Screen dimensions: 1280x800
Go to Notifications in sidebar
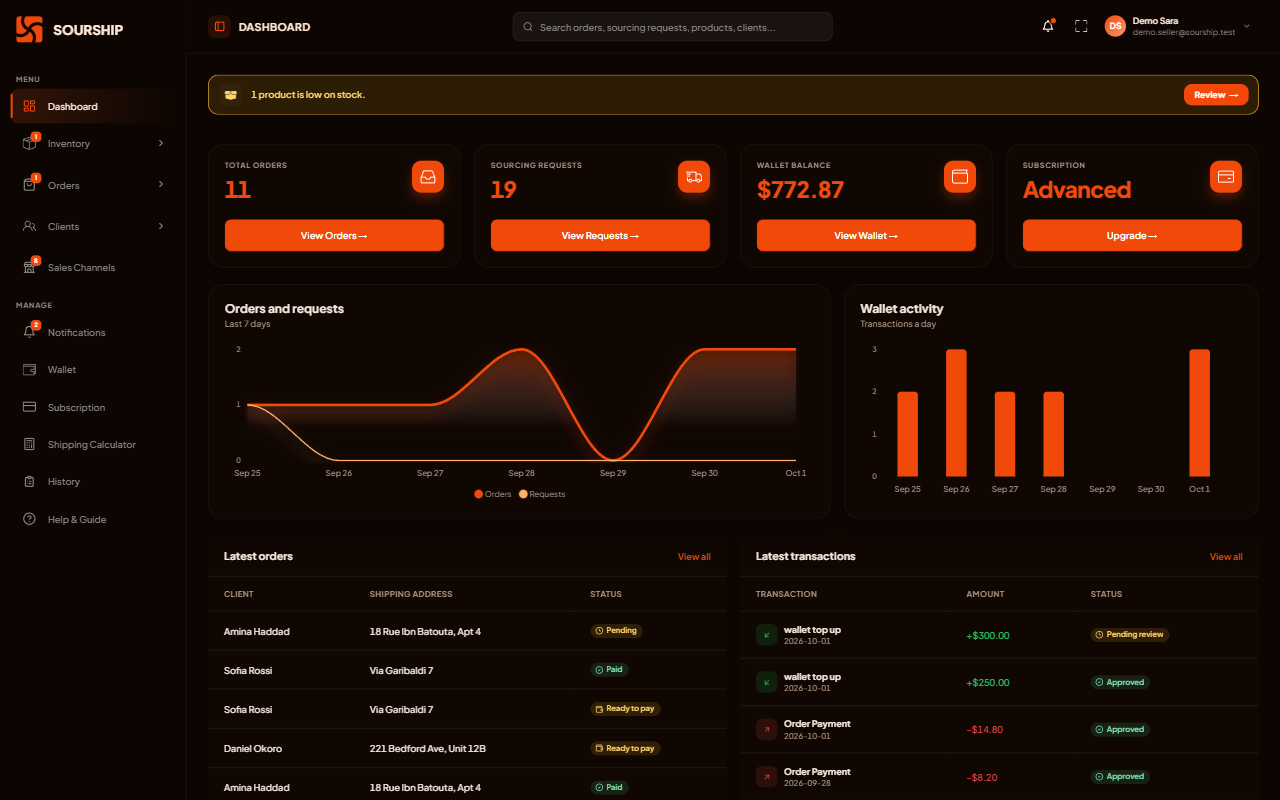[88, 332]
